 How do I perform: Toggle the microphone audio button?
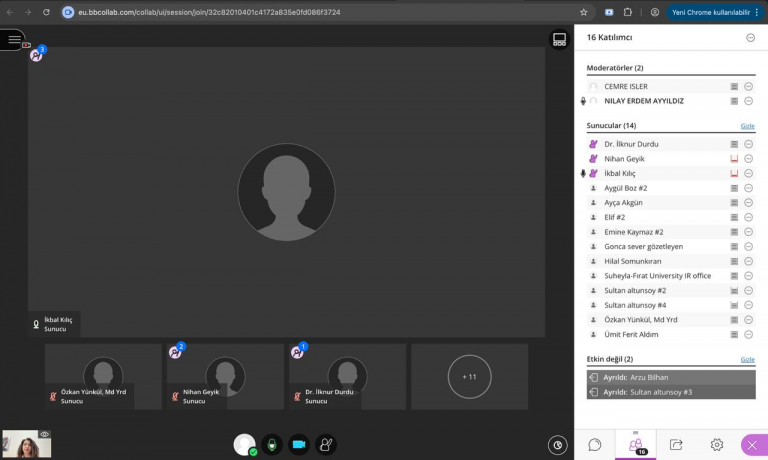point(271,444)
